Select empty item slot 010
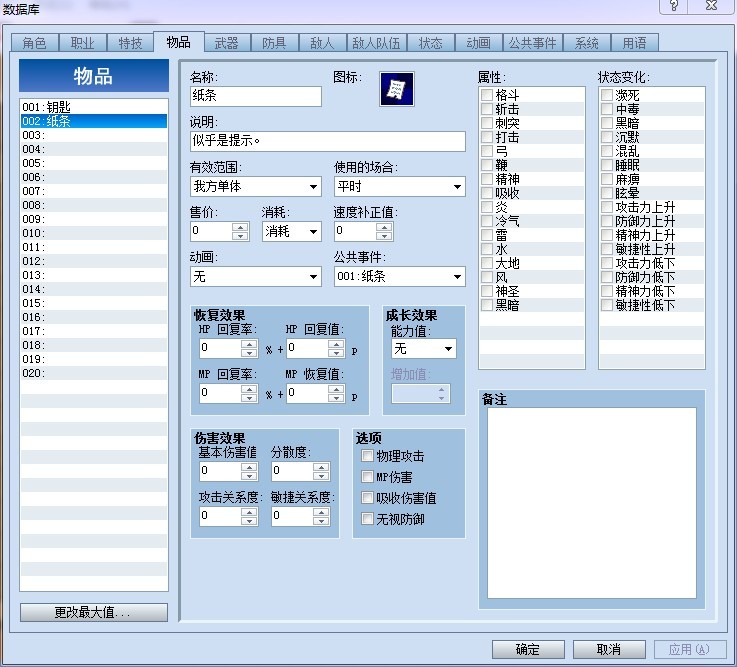 click(x=94, y=233)
